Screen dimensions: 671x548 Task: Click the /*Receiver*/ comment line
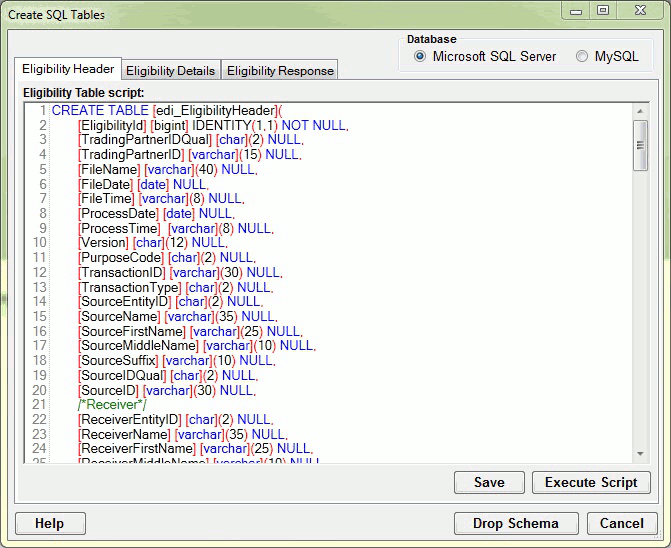(x=112, y=405)
